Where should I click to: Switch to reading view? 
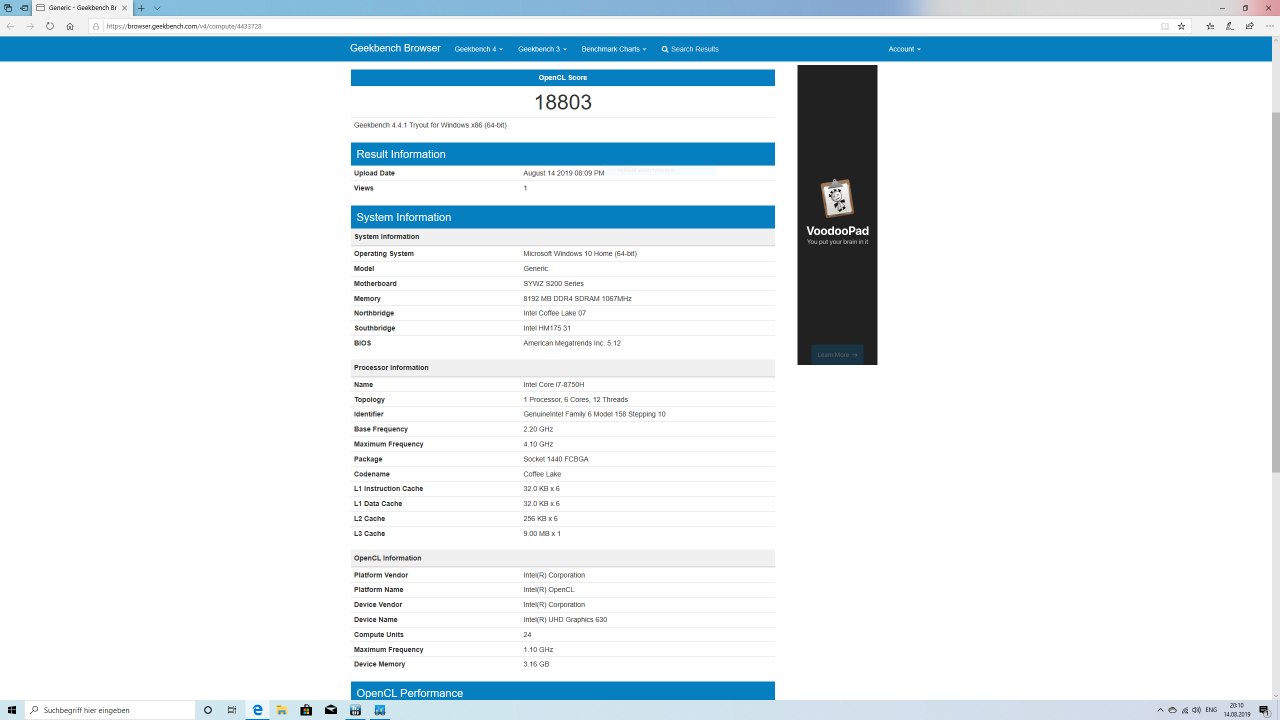coord(1165,26)
